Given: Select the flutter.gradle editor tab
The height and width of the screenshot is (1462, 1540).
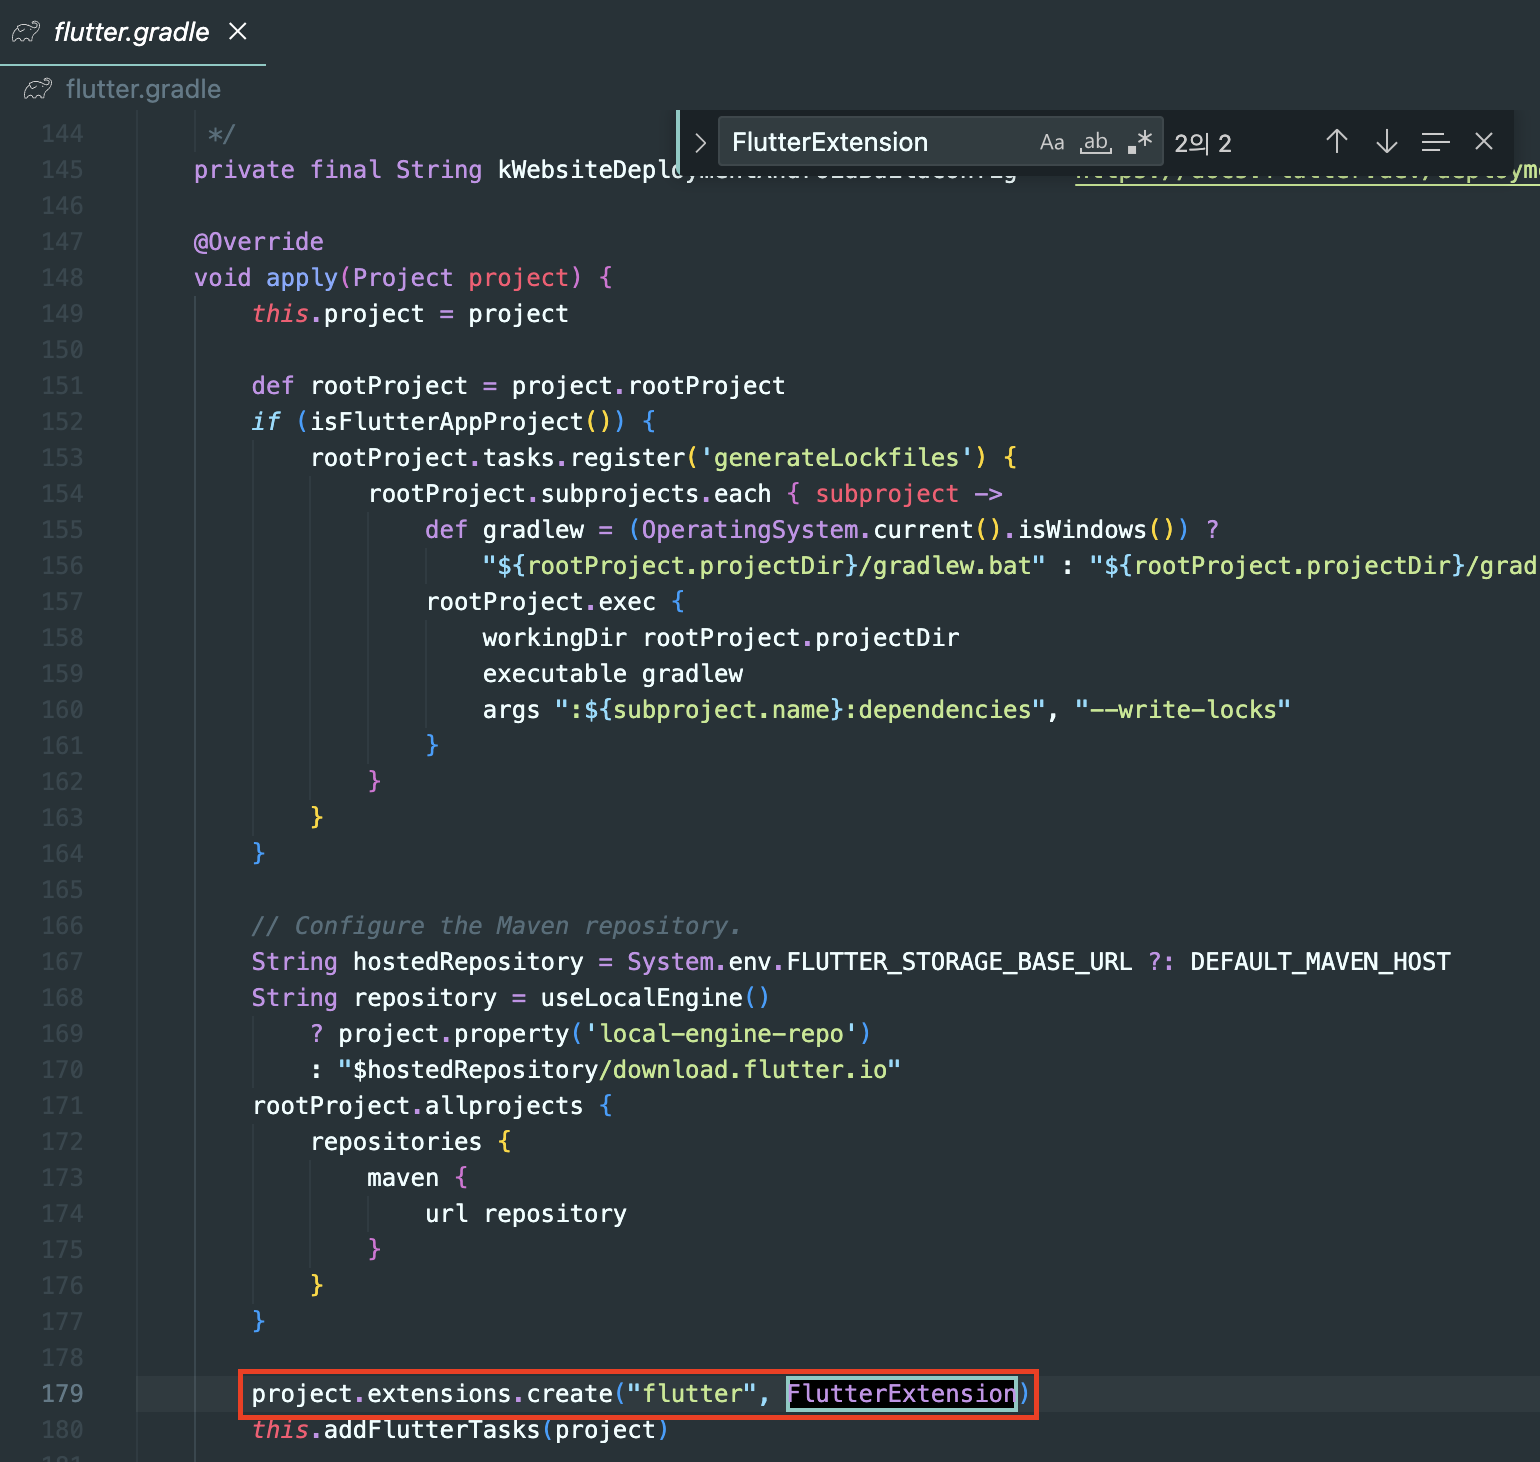Looking at the screenshot, I should pyautogui.click(x=132, y=32).
